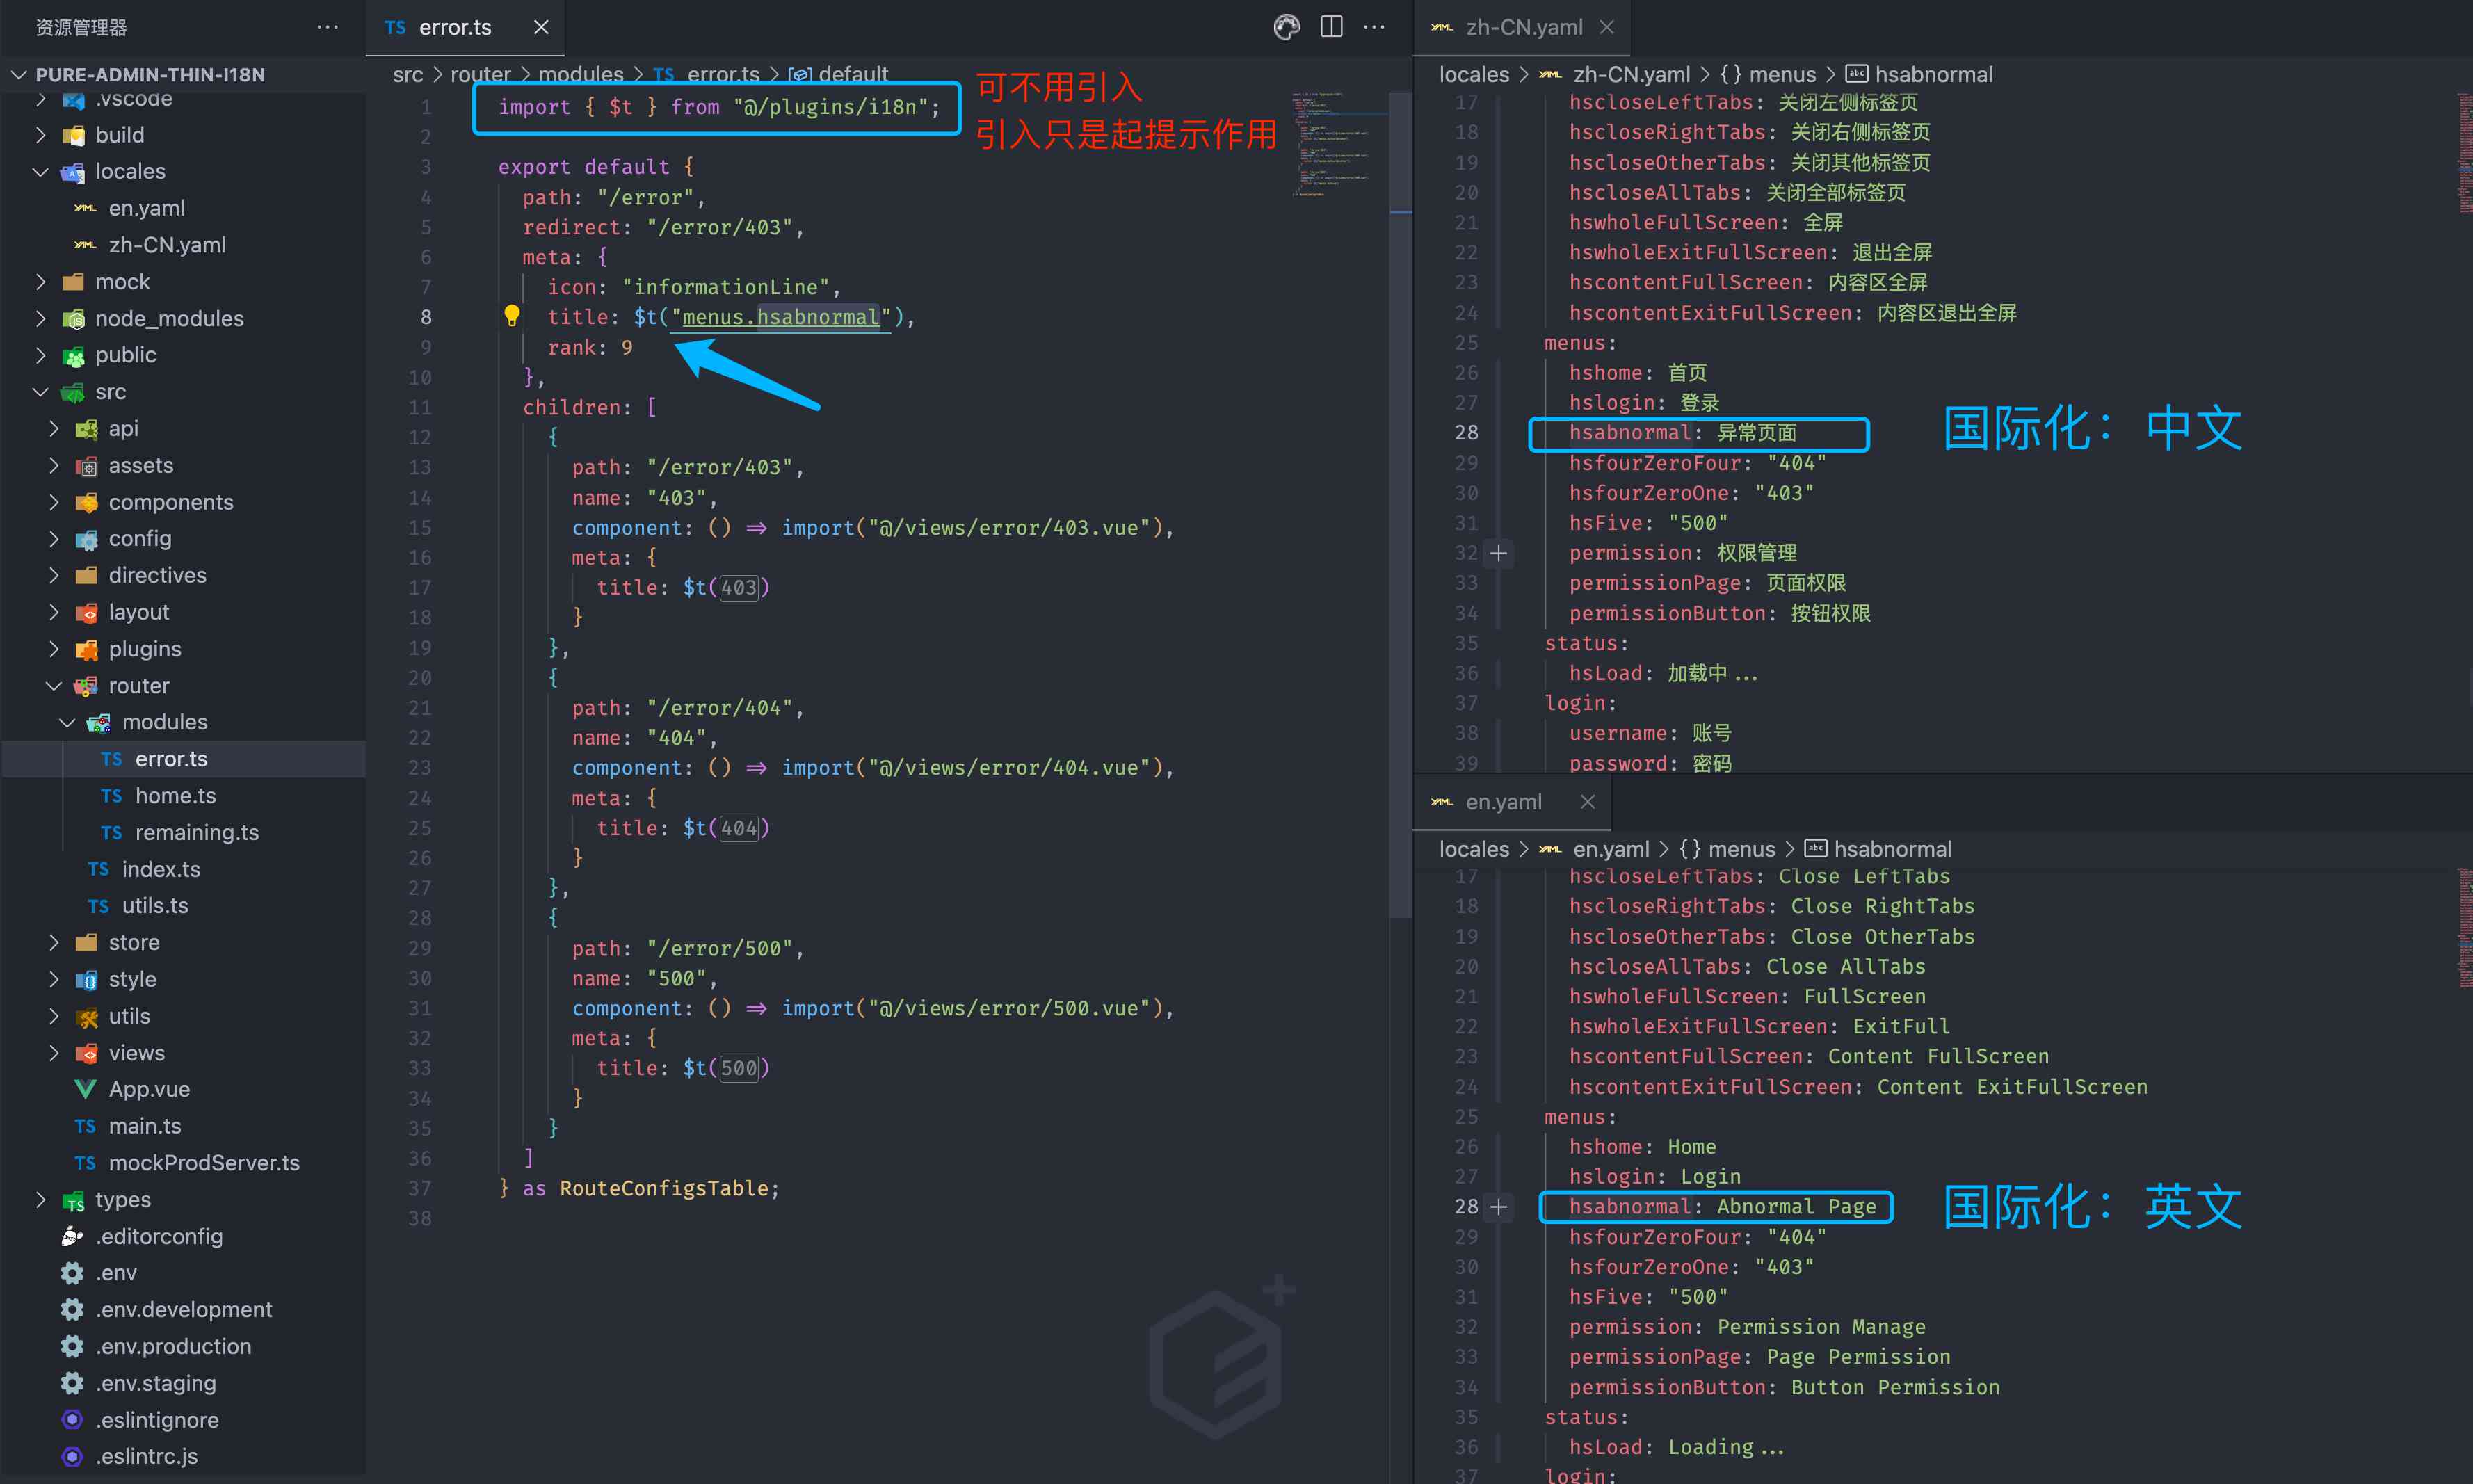Click the lightbulb quick fix icon

[512, 316]
